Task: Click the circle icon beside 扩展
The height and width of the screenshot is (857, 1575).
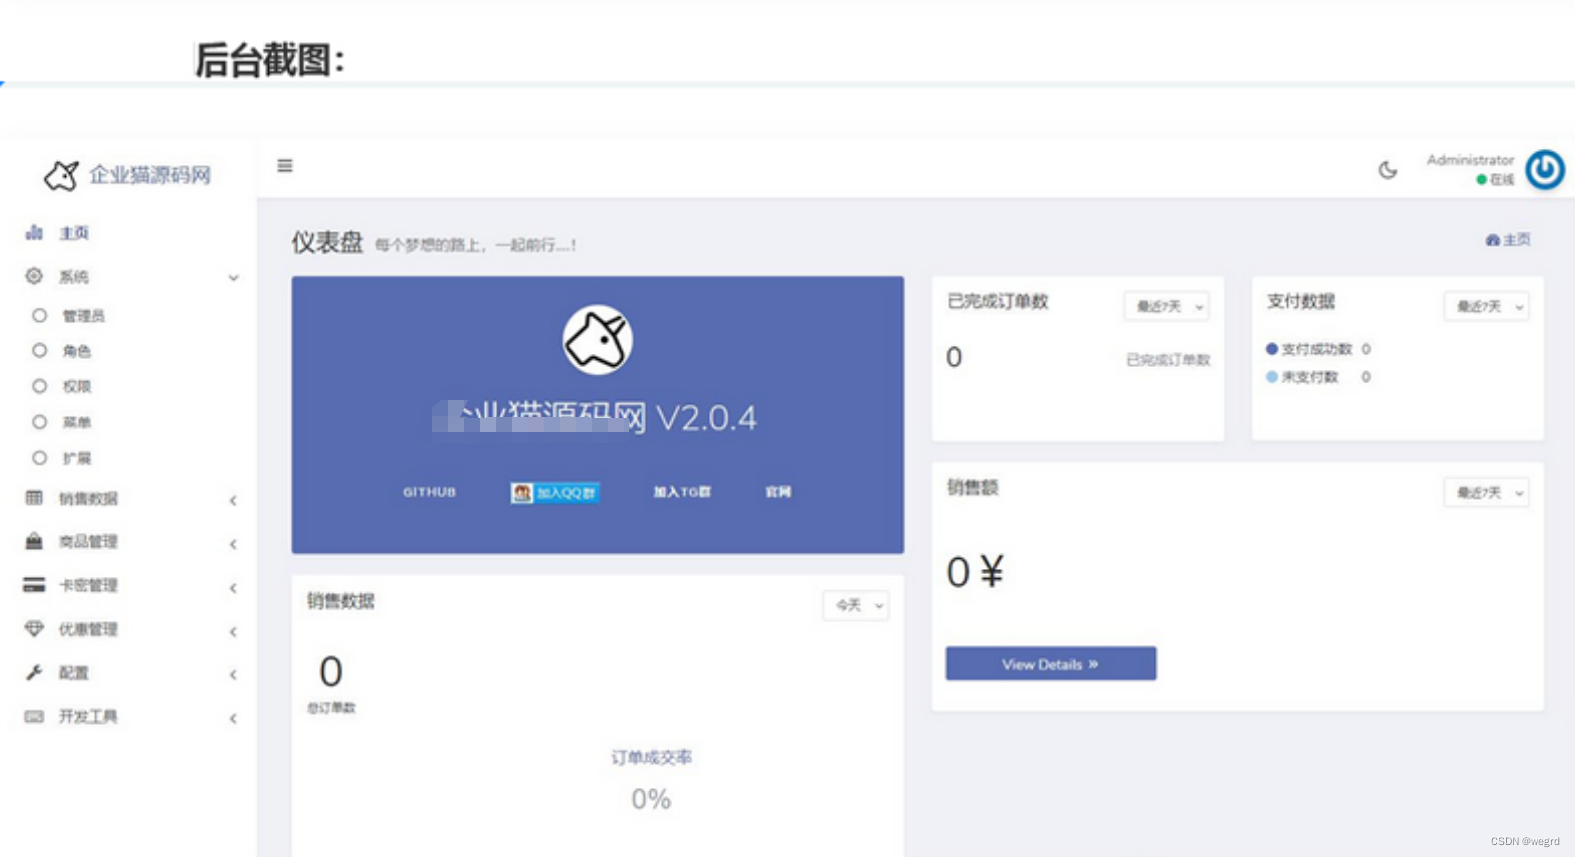Action: coord(39,458)
